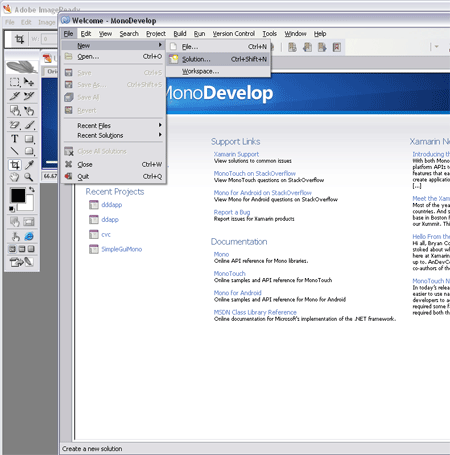This screenshot has height=455, width=450.
Task: Expand the Recent Files submenu
Action: pos(113,126)
